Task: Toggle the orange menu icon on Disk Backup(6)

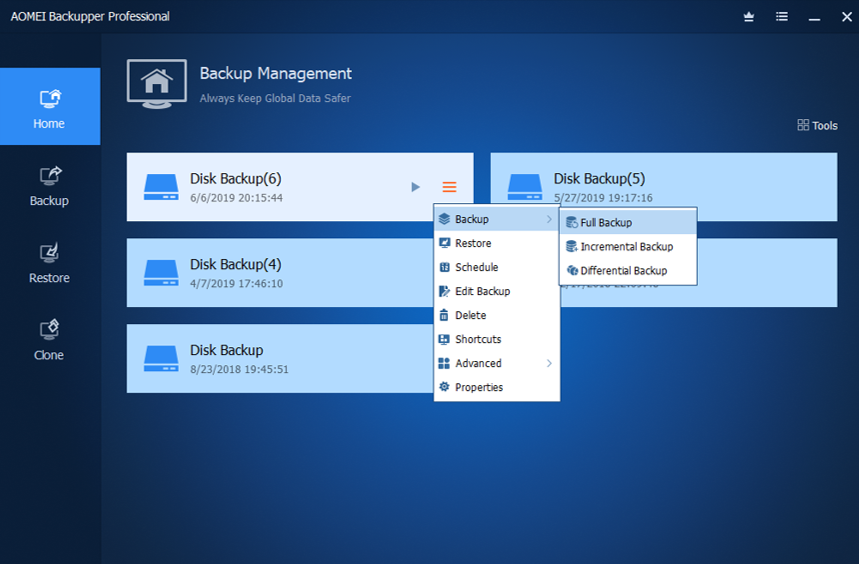Action: tap(449, 187)
